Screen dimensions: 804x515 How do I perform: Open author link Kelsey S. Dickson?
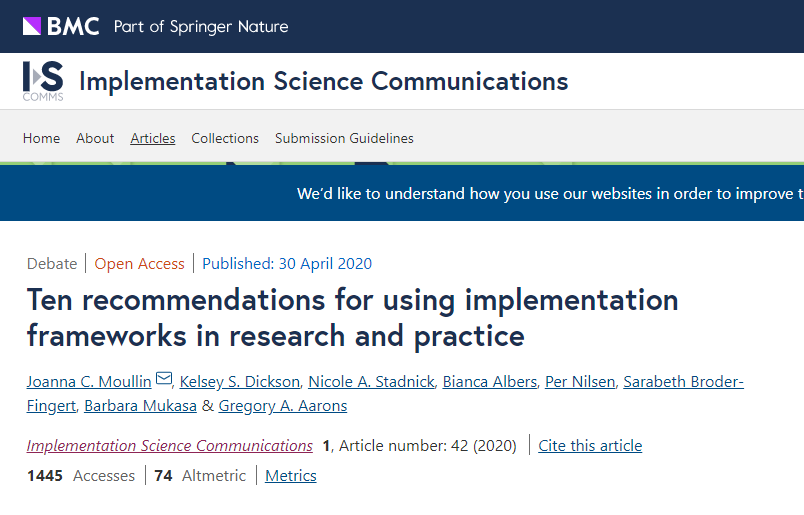click(x=240, y=382)
